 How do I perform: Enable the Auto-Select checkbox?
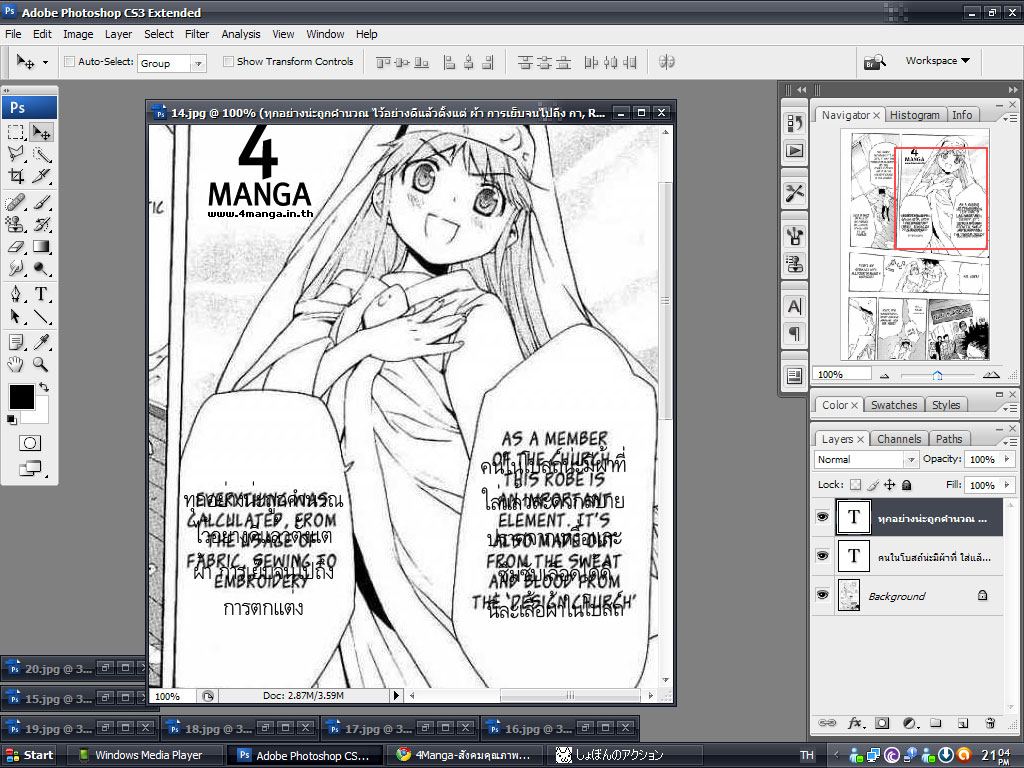[69, 61]
